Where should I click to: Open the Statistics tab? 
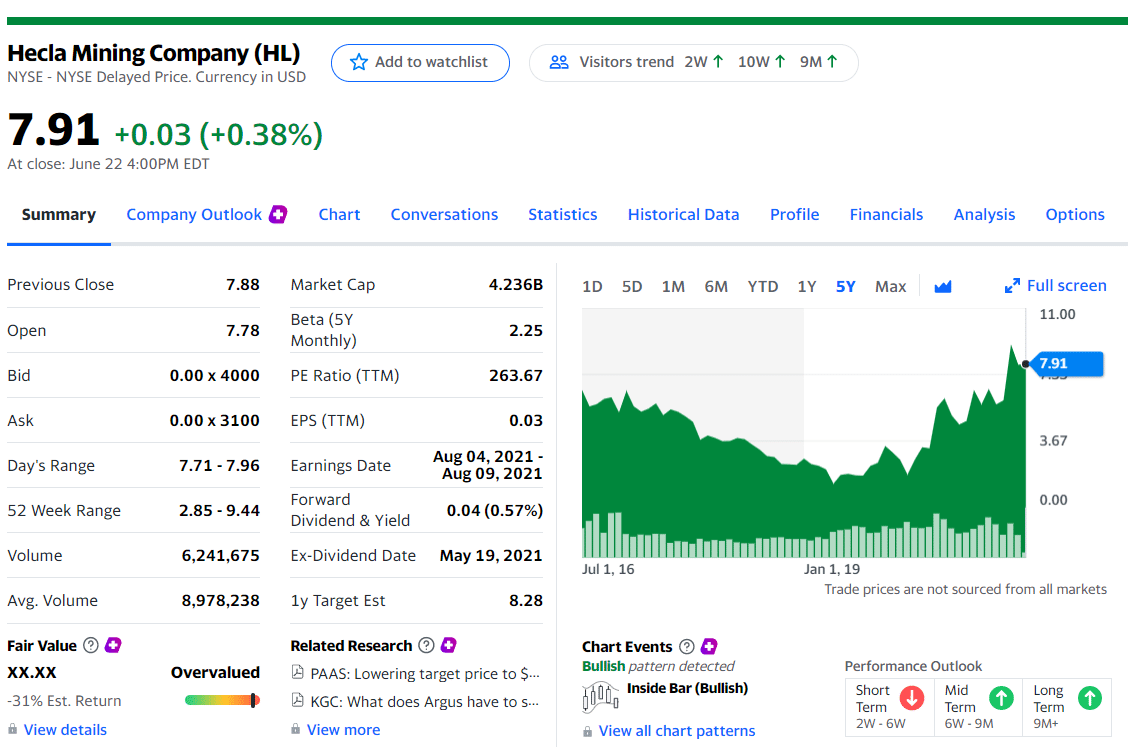point(563,214)
